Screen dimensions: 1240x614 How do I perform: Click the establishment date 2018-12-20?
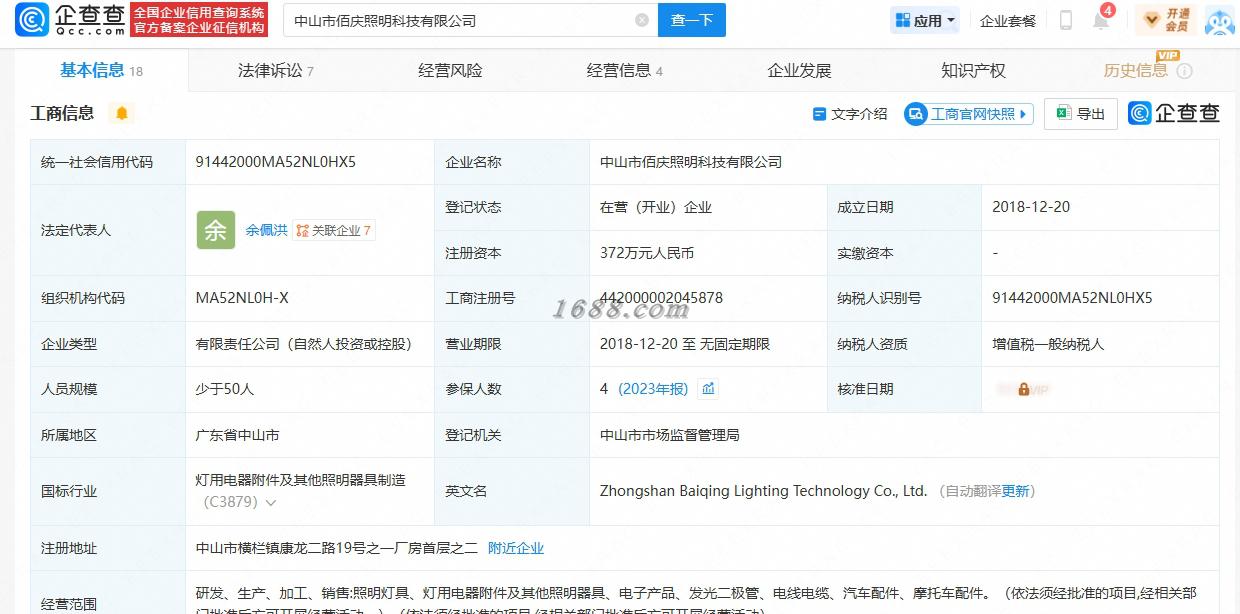(1031, 207)
